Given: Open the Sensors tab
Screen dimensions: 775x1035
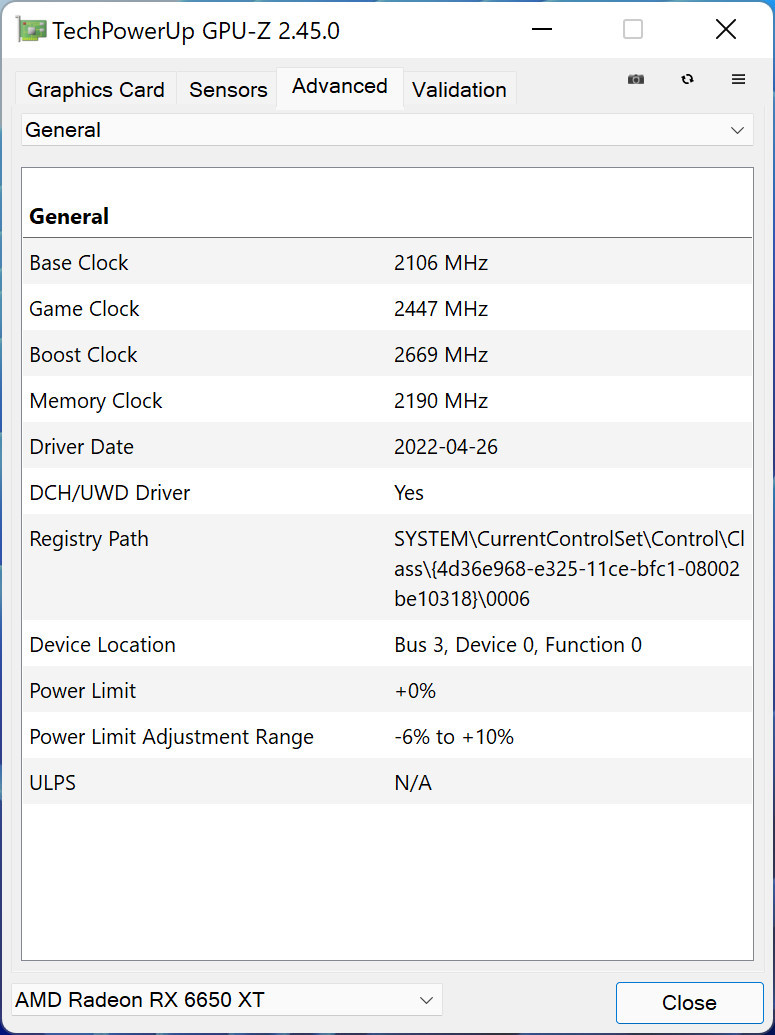Looking at the screenshot, I should tap(228, 90).
